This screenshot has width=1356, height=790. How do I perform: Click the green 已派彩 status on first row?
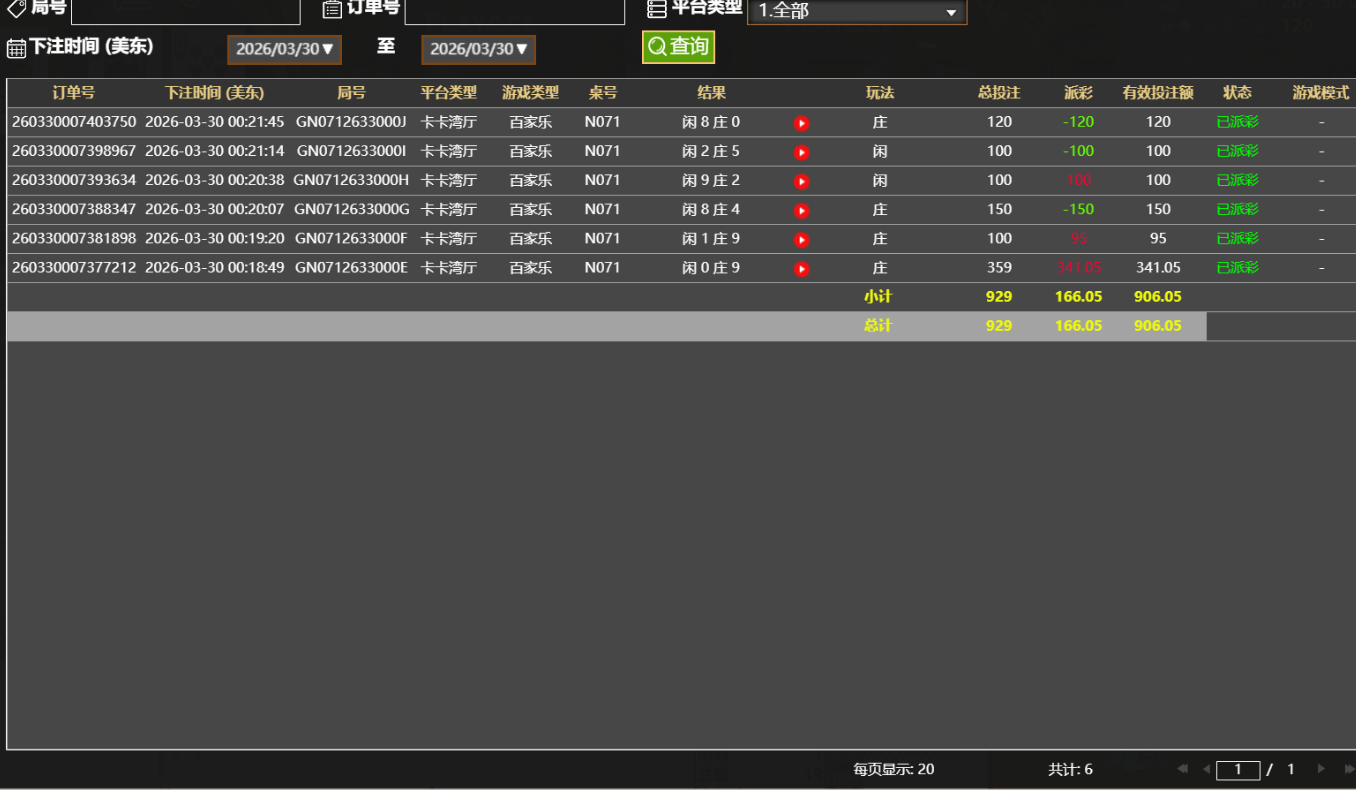(x=1237, y=122)
